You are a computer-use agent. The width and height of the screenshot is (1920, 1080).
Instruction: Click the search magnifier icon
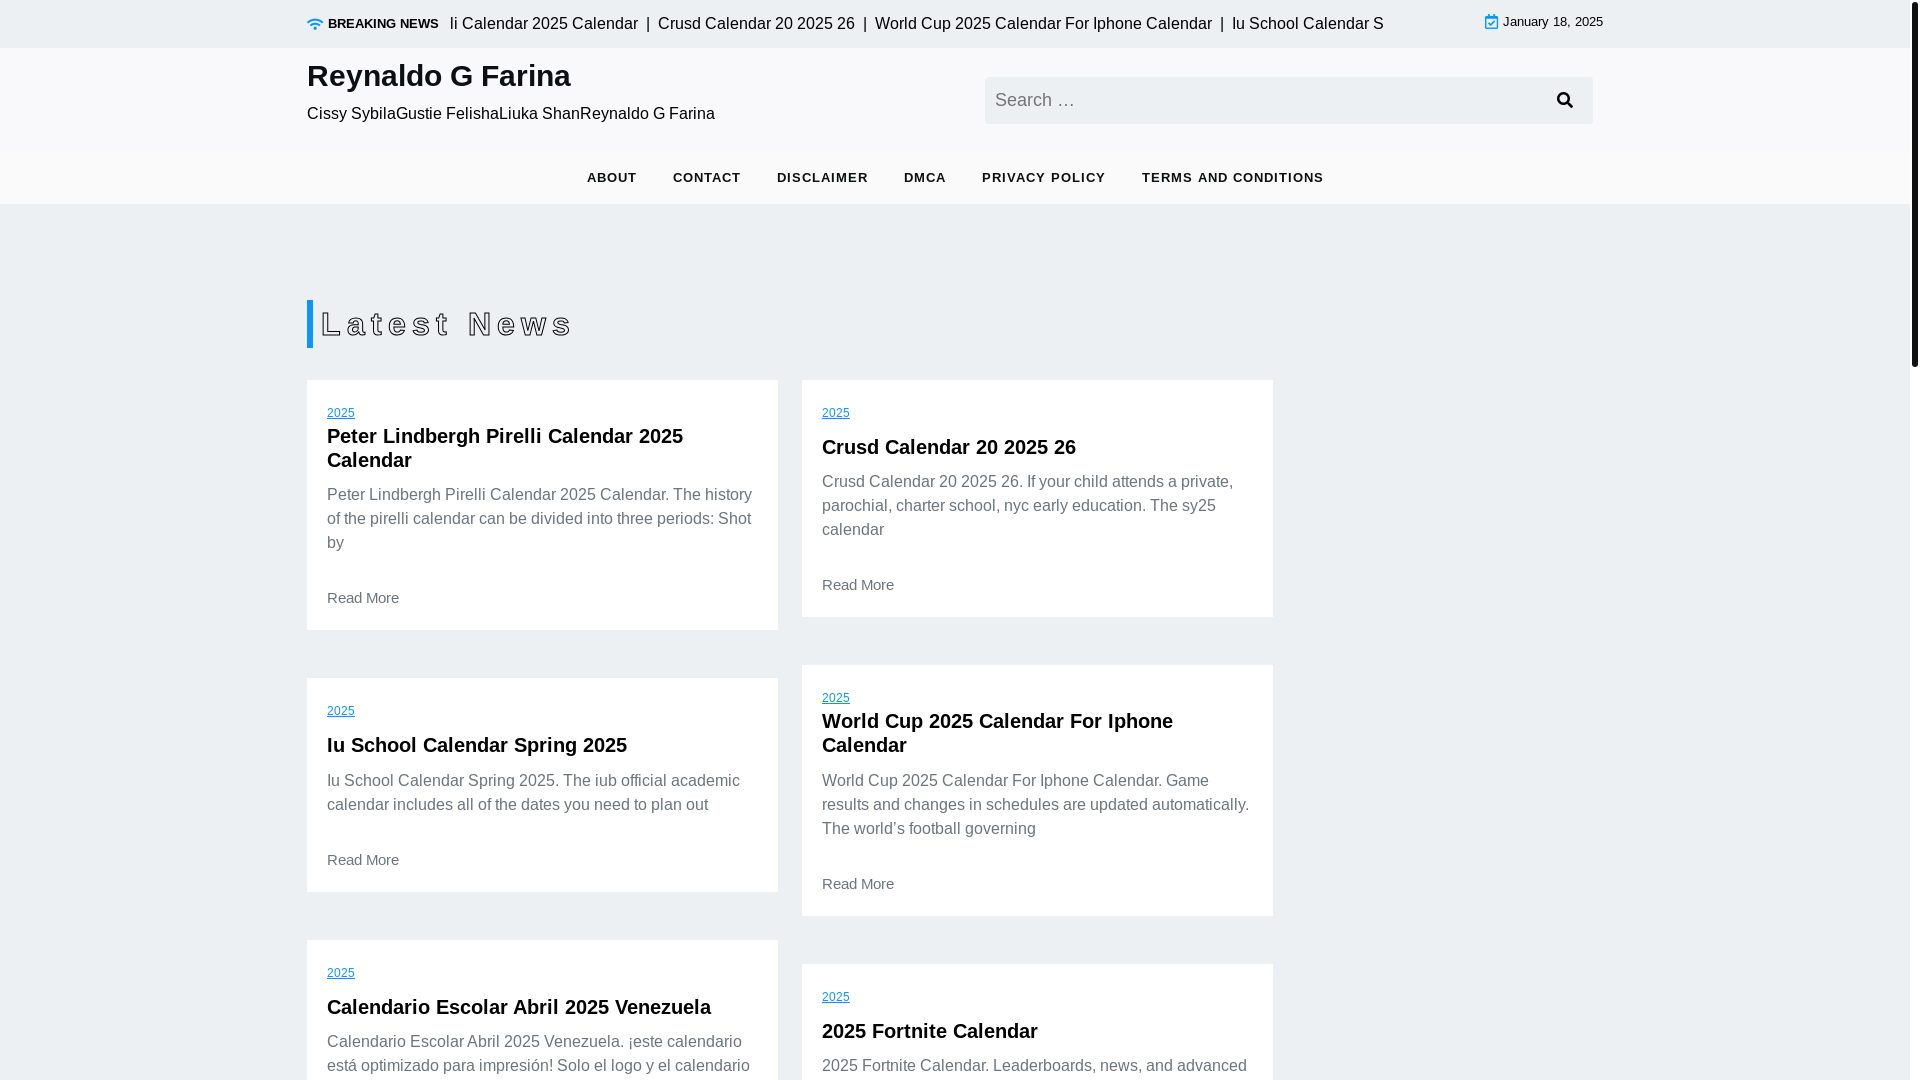(x=1565, y=100)
